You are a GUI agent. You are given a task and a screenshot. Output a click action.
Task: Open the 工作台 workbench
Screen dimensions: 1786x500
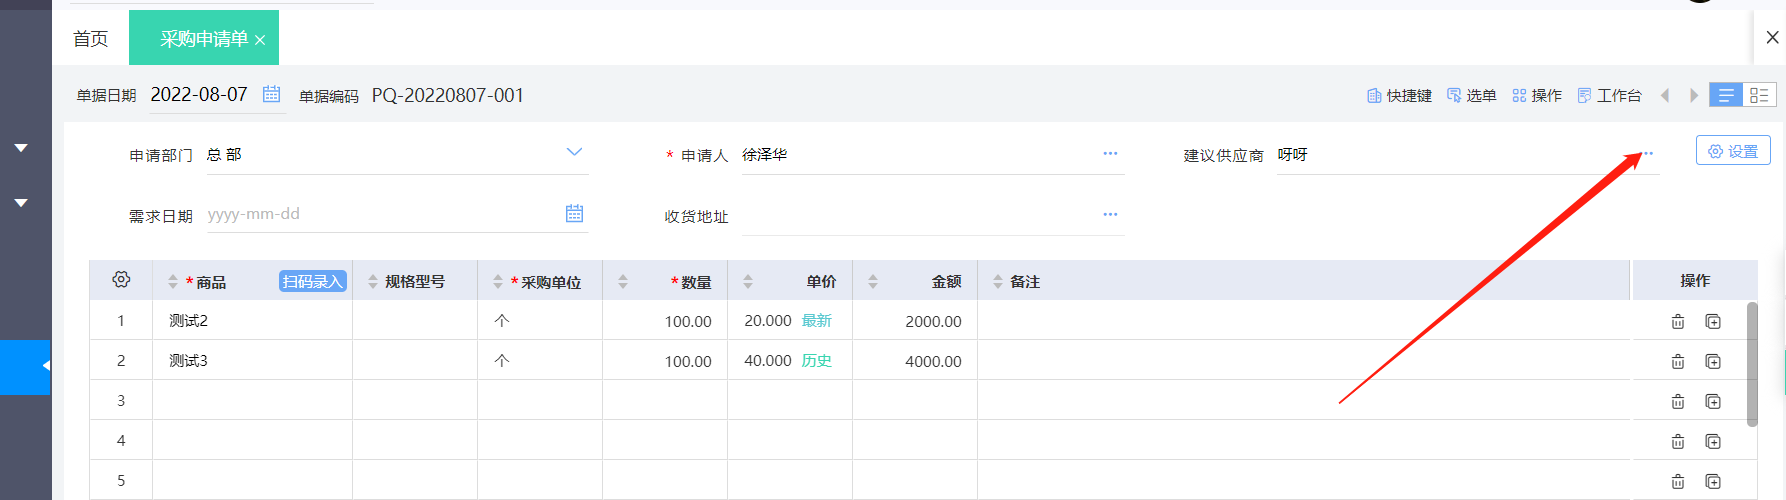coord(1609,96)
